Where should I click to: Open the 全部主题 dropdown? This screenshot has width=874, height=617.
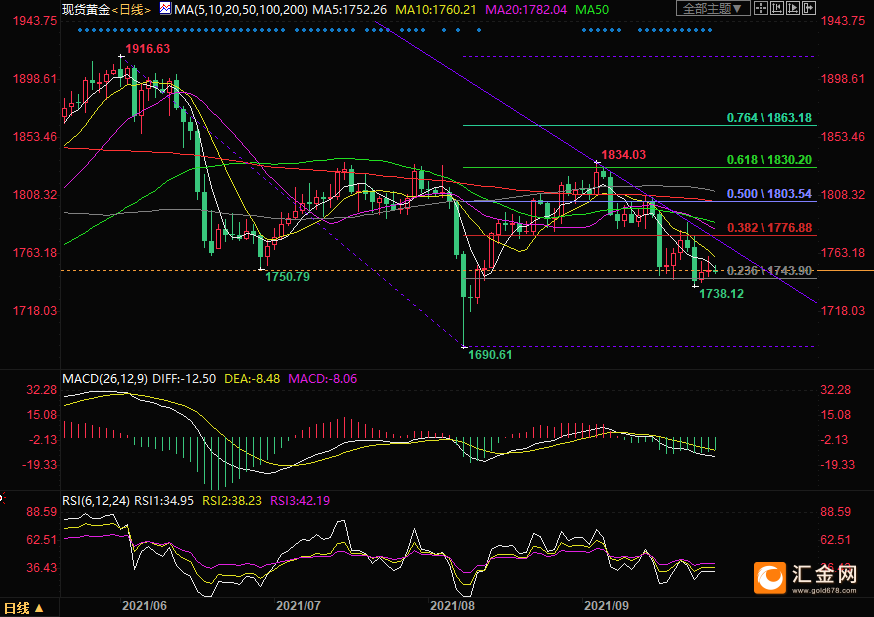(x=713, y=9)
